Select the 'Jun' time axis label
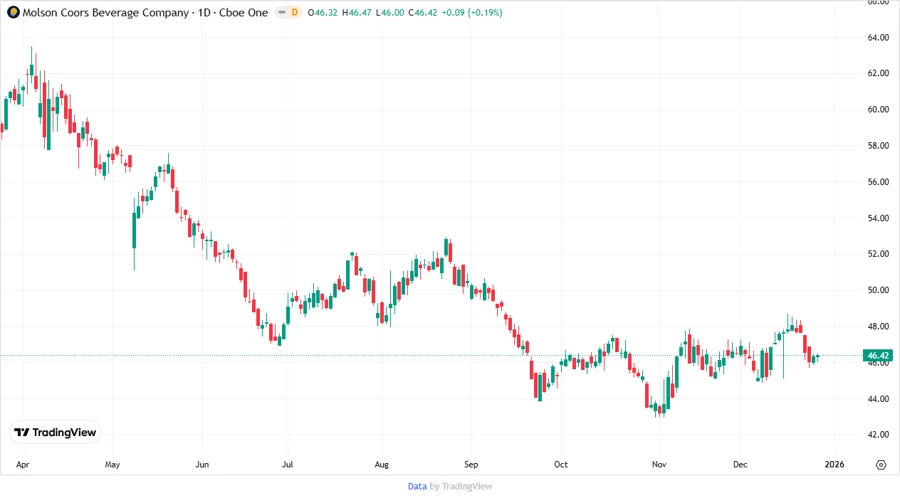Viewport: 900px width, 498px height. (x=202, y=465)
